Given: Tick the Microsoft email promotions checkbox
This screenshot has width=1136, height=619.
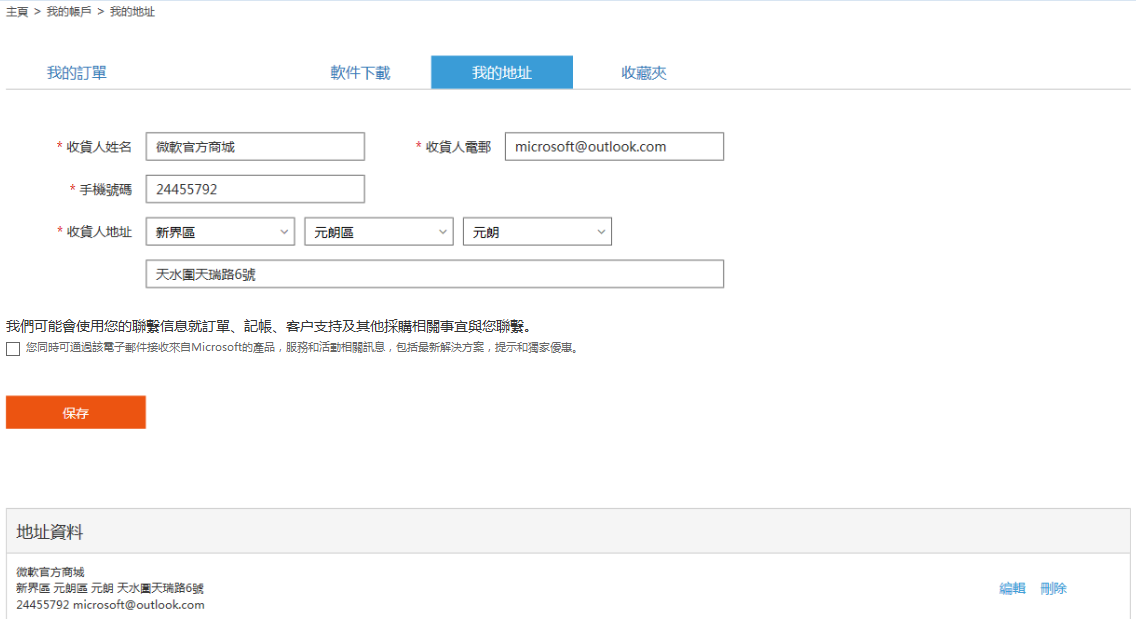Looking at the screenshot, I should pyautogui.click(x=12, y=349).
